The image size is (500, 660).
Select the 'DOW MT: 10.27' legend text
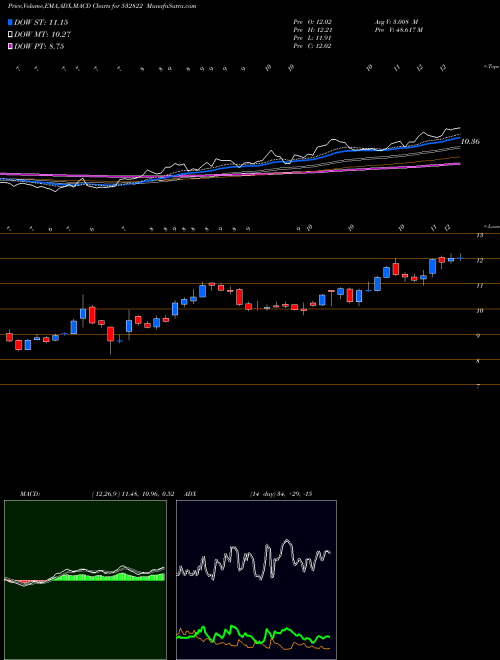(x=43, y=35)
